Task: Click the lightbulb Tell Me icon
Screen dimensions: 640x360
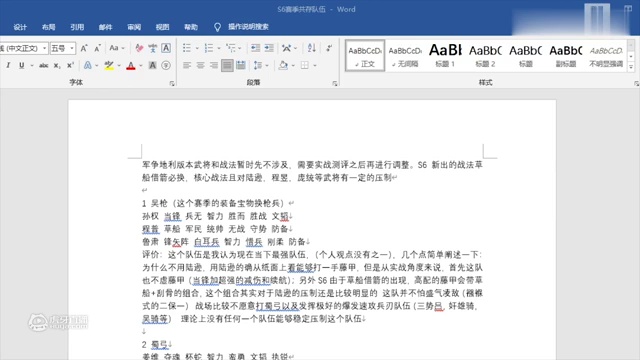Action: coord(217,27)
